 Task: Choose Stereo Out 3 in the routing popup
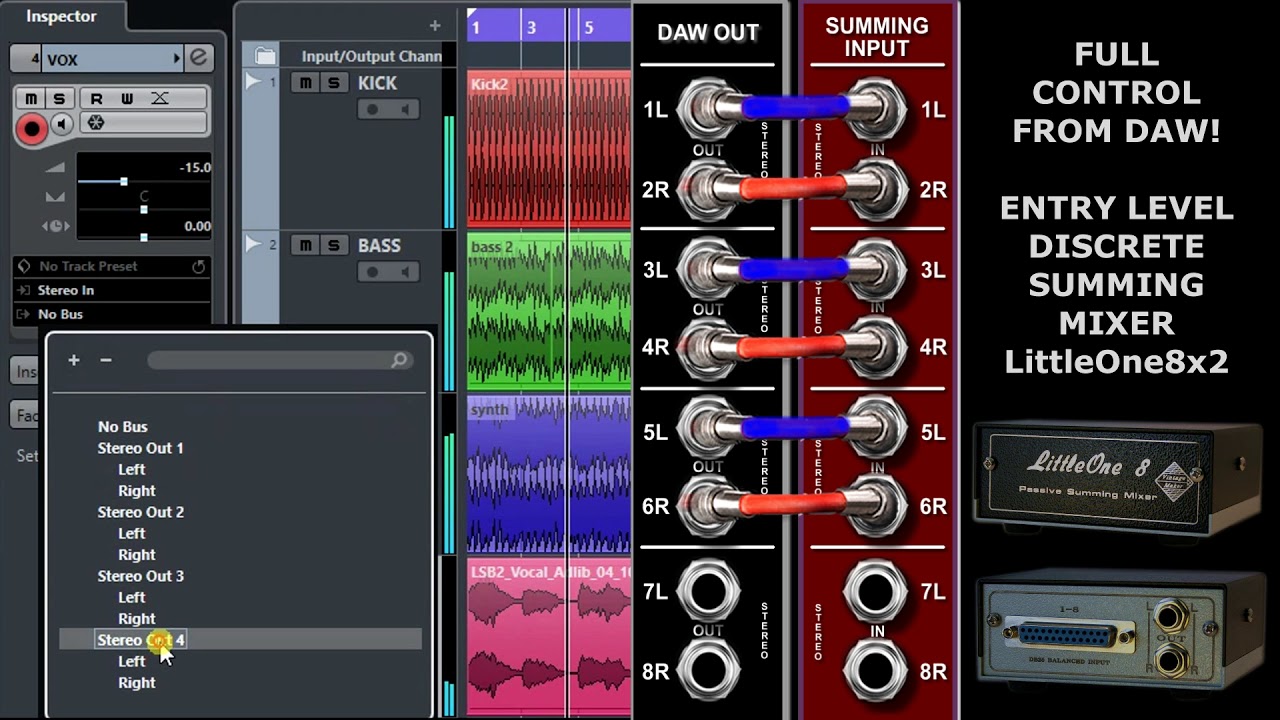pos(140,576)
